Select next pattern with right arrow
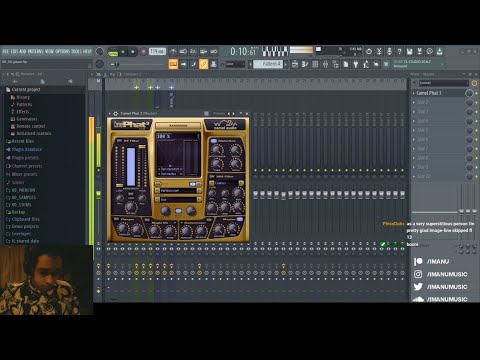 click(x=286, y=64)
